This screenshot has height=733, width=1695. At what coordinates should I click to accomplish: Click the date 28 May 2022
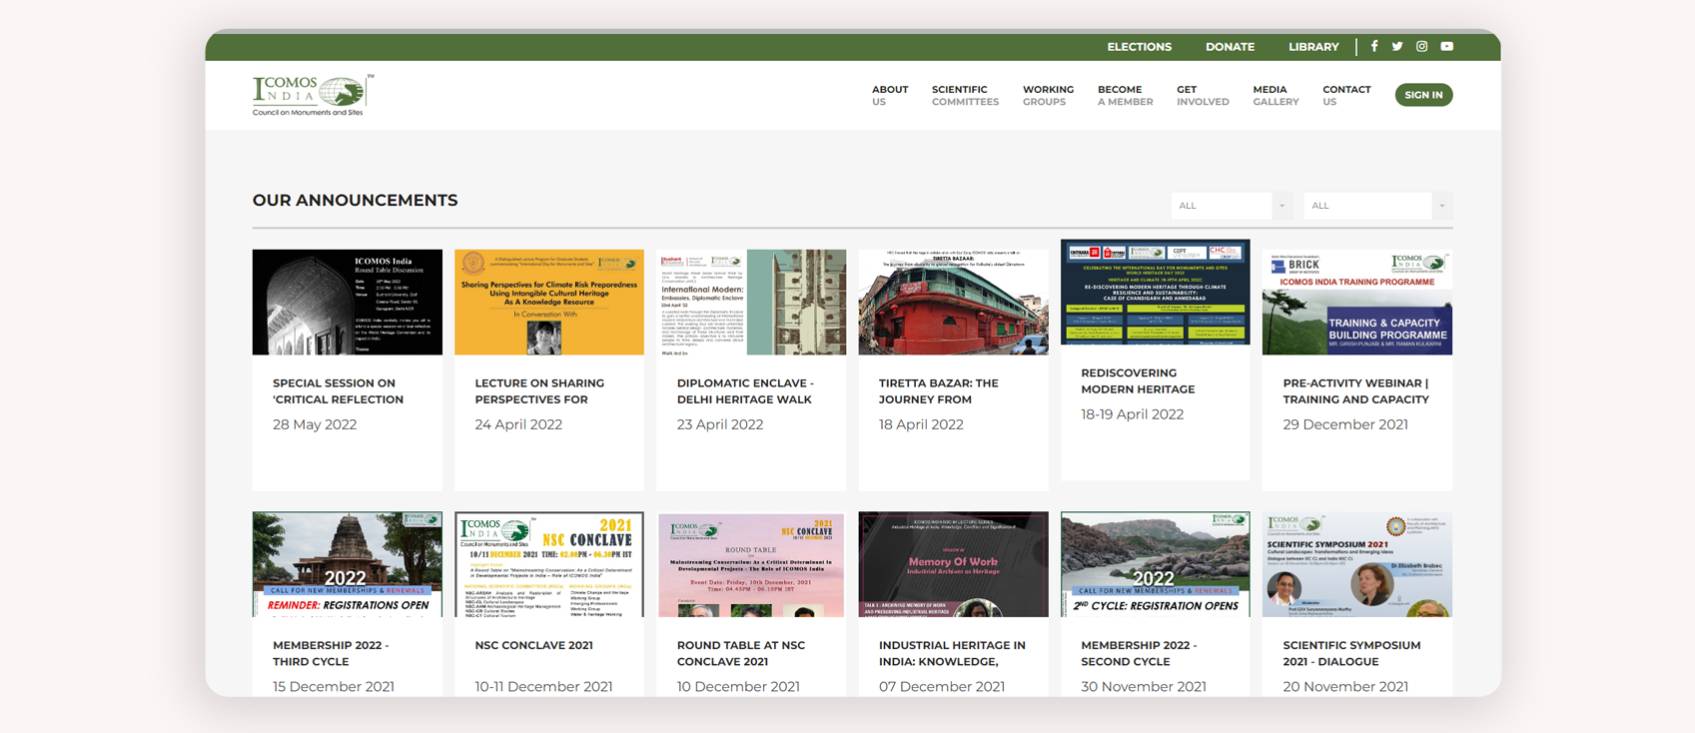click(x=315, y=424)
